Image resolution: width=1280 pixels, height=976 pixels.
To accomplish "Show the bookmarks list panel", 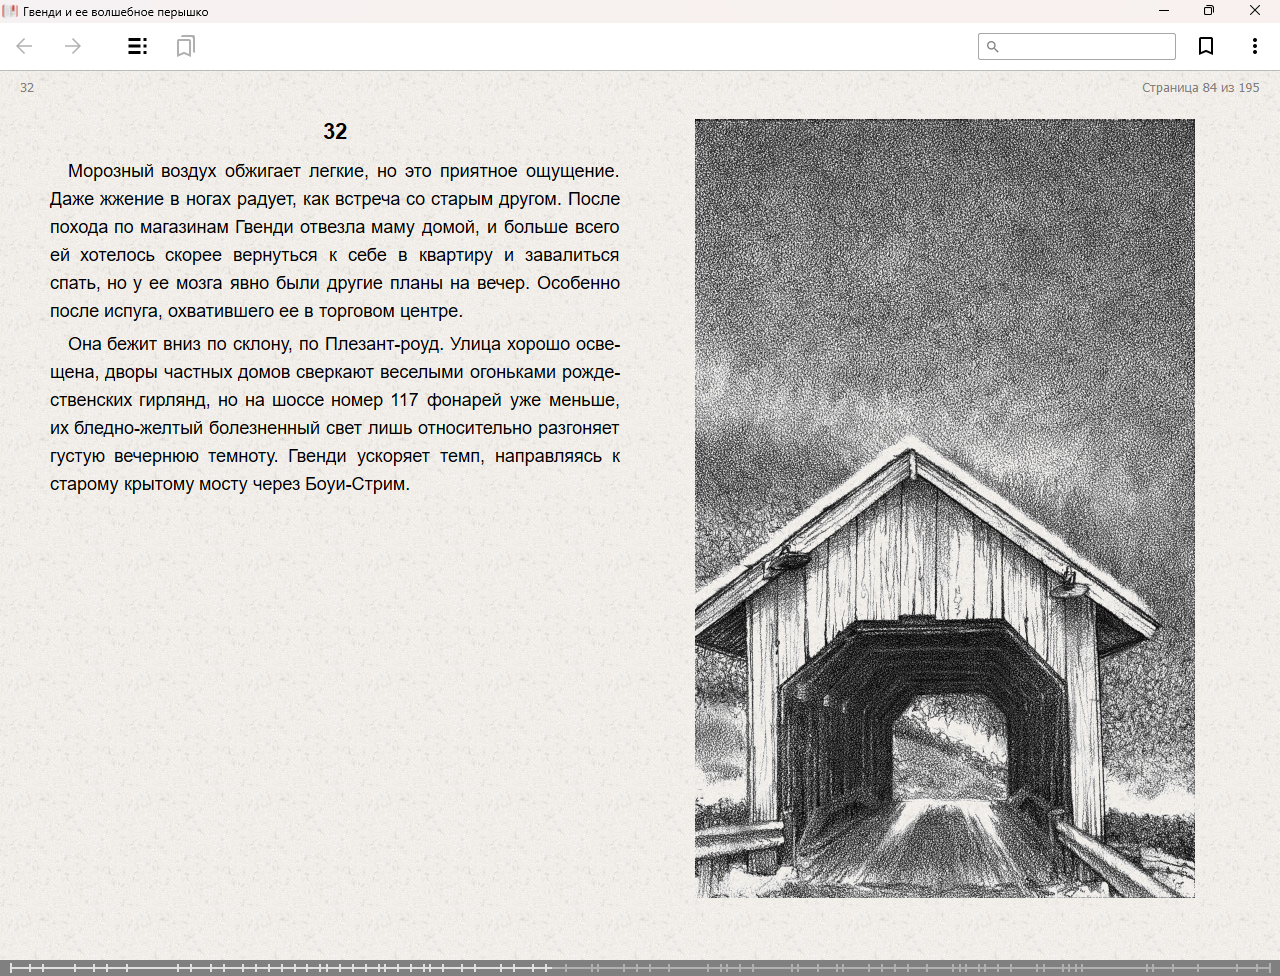I will point(185,46).
